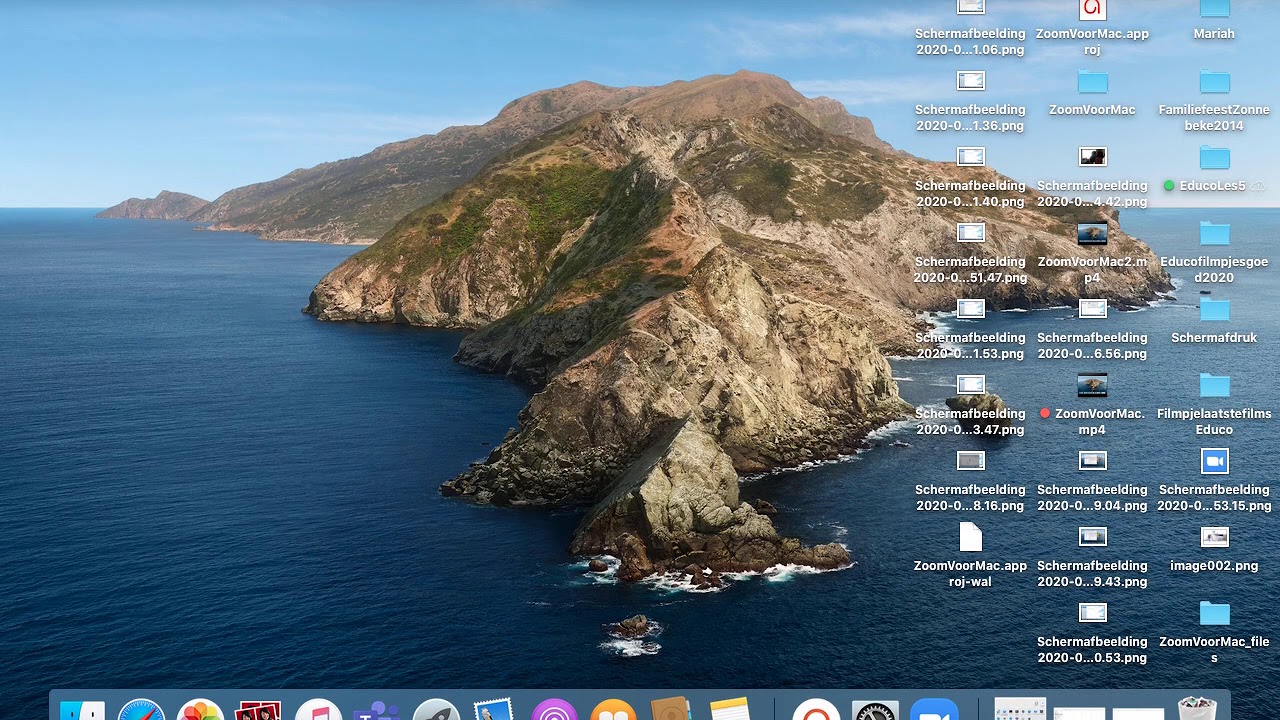This screenshot has height=720, width=1280.
Task: Open the brown Contacts book in the Dock
Action: point(671,708)
